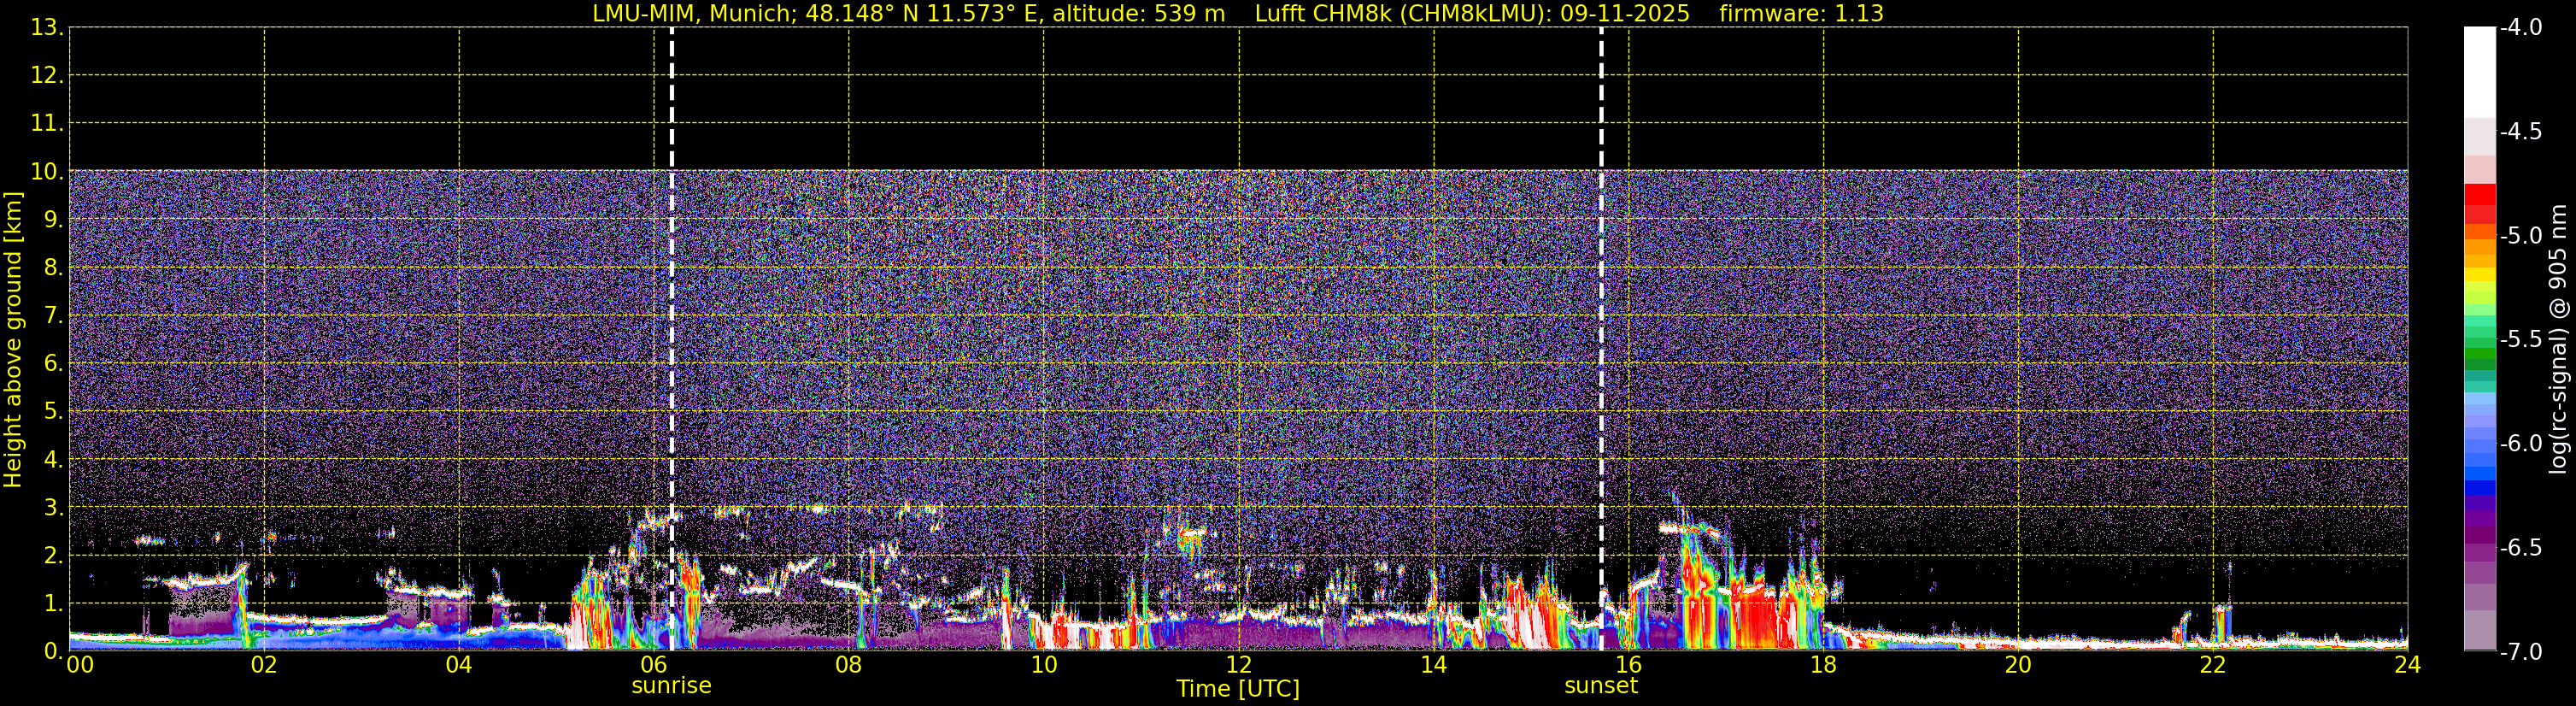The height and width of the screenshot is (706, 2576).
Task: Click the station title "LMU-MIM, Munich" text
Action: pos(690,13)
